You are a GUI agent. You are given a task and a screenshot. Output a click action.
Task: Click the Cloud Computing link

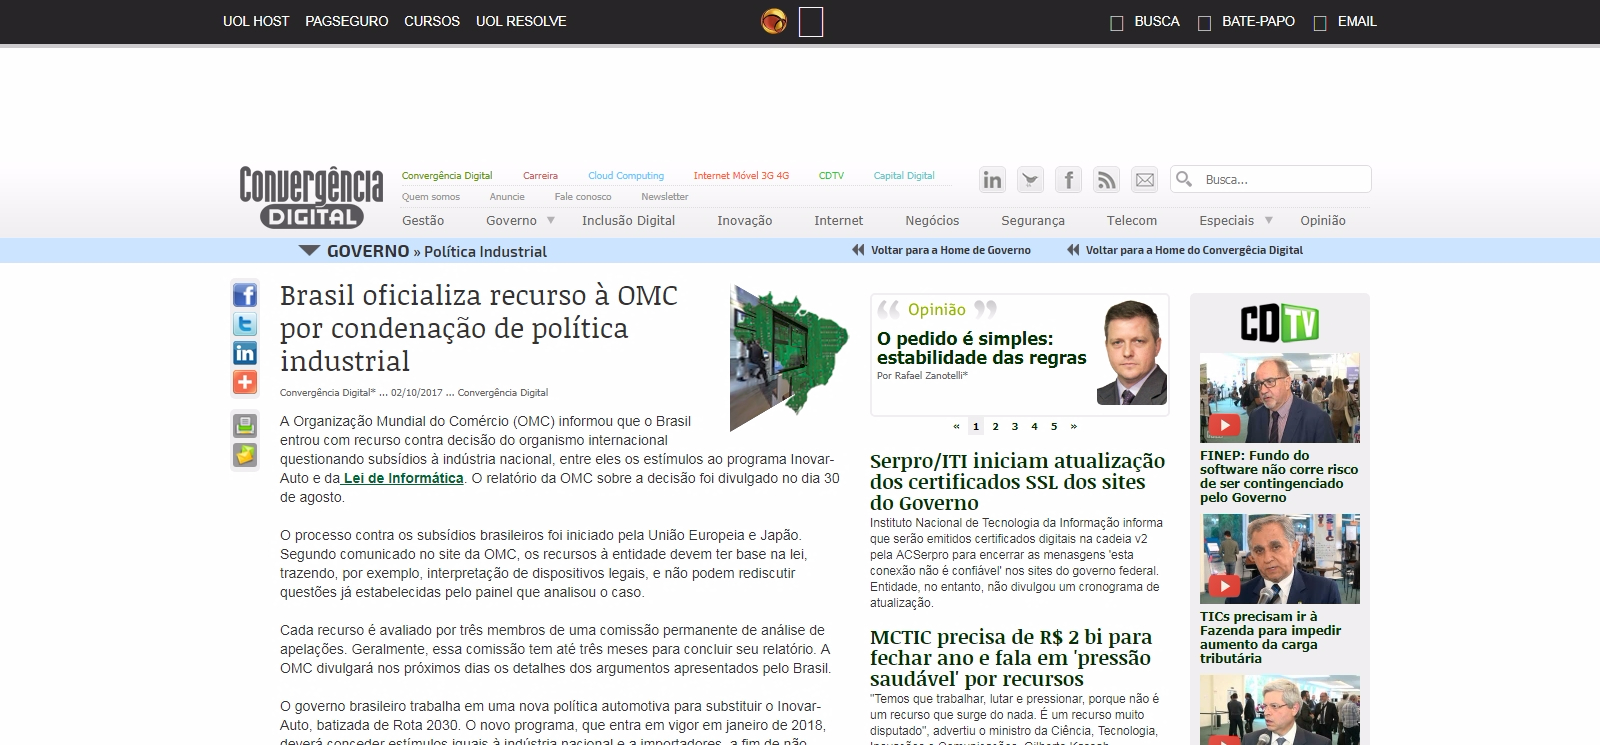click(x=626, y=175)
